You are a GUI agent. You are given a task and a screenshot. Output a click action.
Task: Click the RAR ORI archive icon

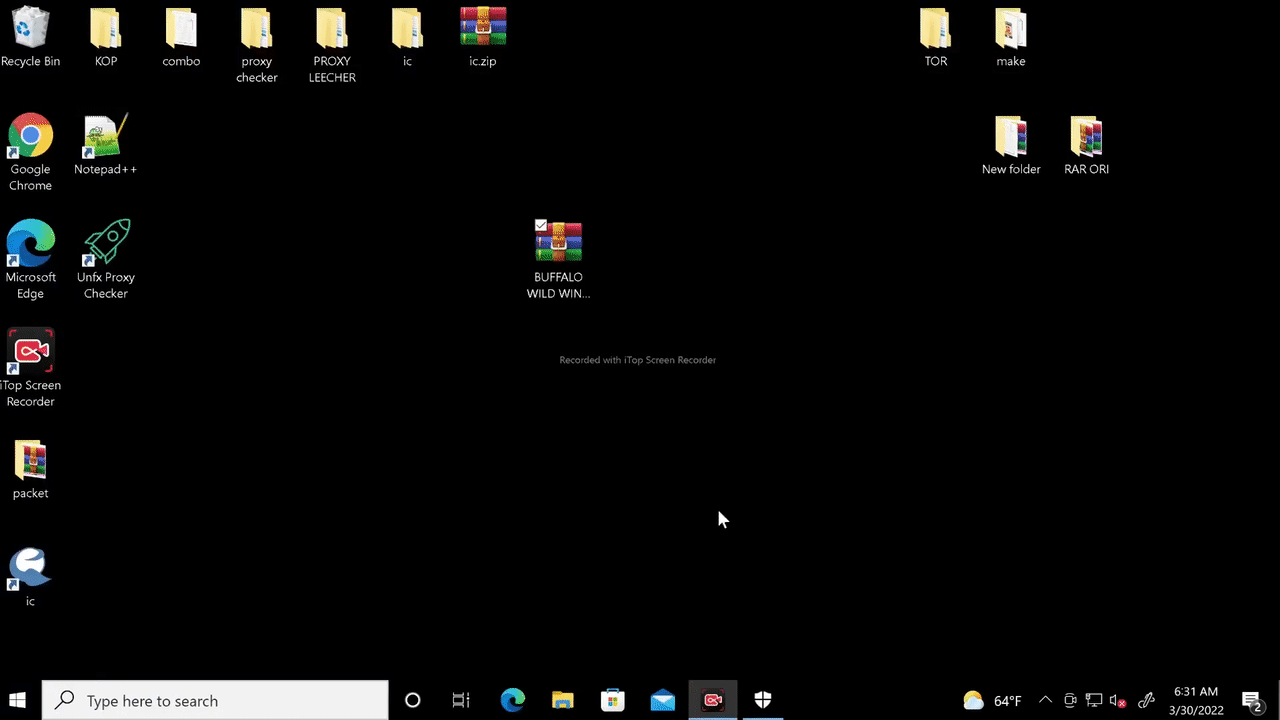coord(1086,137)
